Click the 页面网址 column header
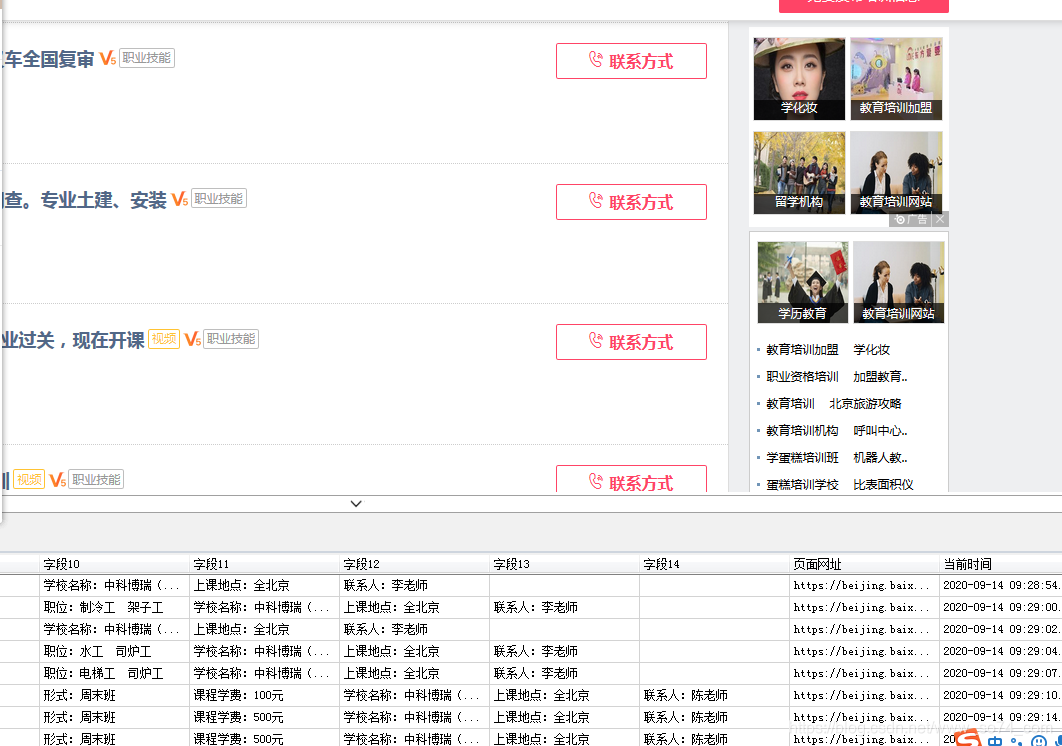This screenshot has width=1062, height=746. 864,564
